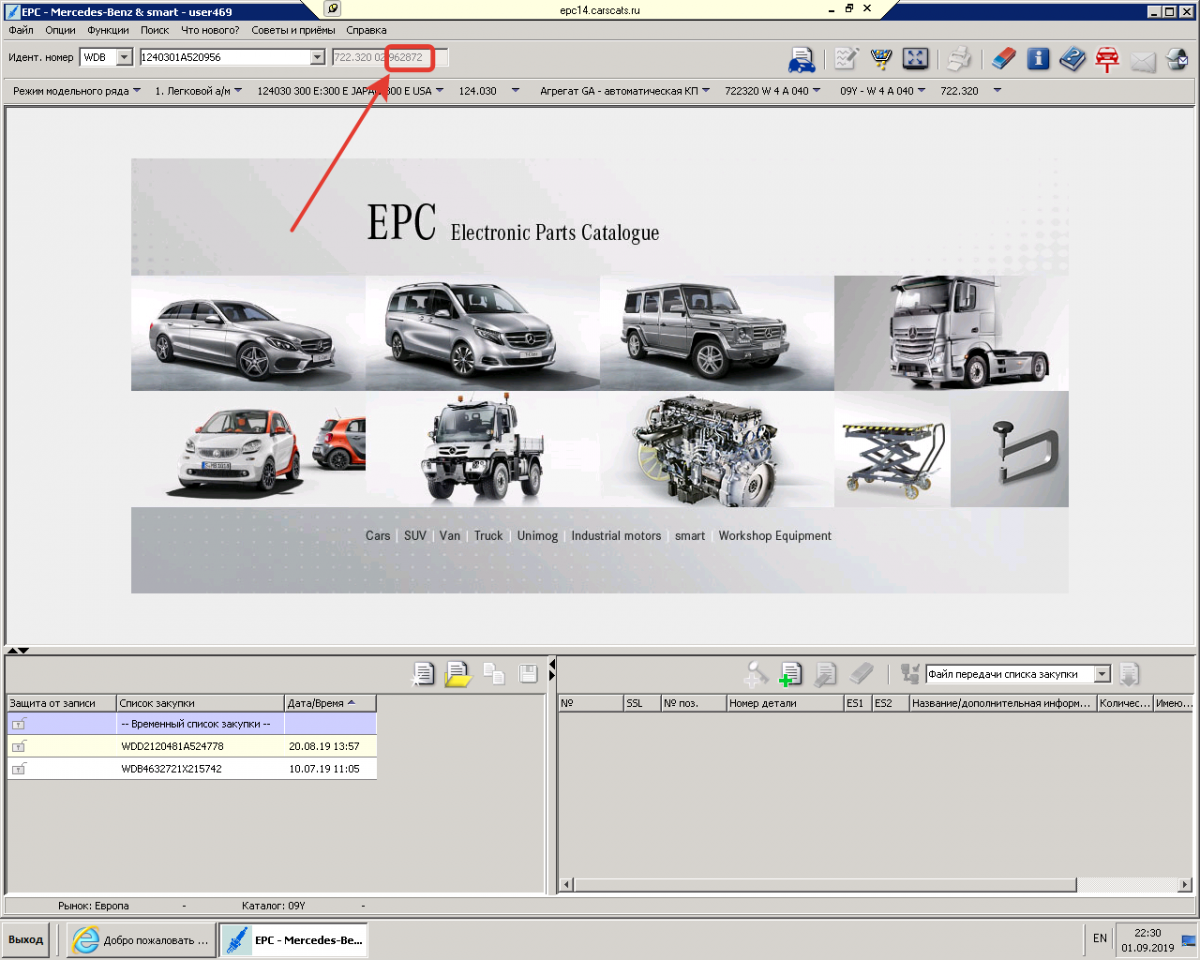This screenshot has width=1200, height=960.
Task: Click the red car on lift icon
Action: coord(1106,59)
